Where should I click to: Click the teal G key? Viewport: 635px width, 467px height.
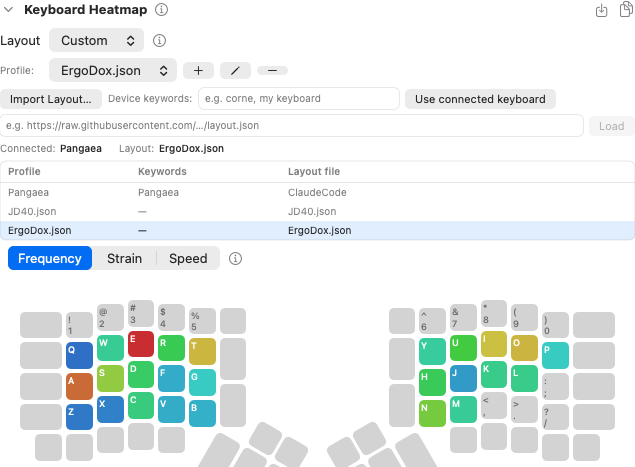pos(202,382)
